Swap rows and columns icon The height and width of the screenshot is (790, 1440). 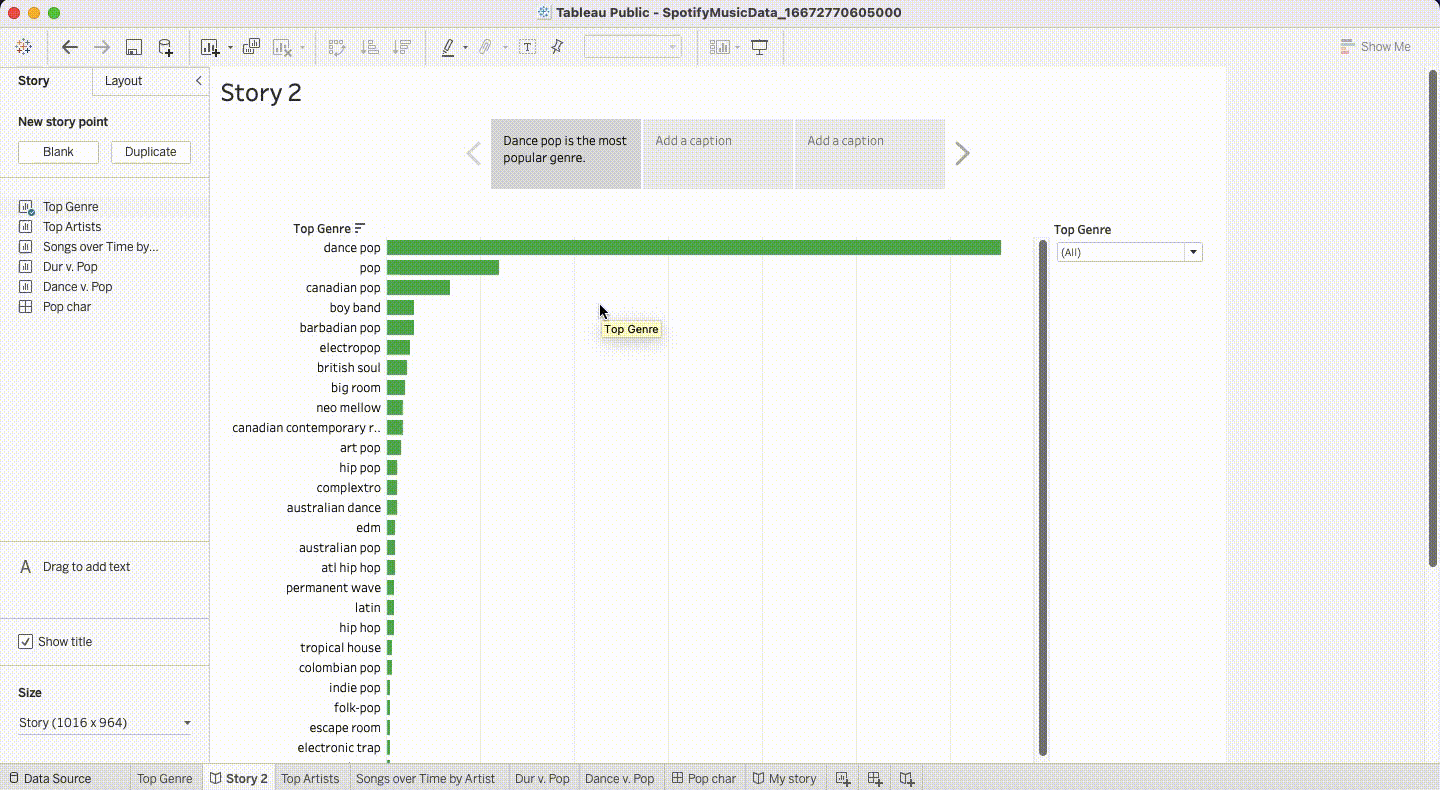337,47
